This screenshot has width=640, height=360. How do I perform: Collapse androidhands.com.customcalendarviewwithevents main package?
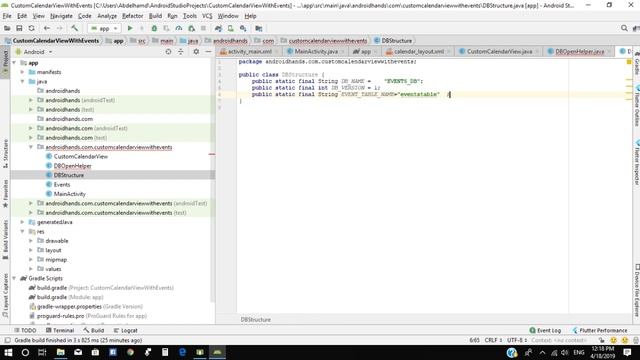31,147
